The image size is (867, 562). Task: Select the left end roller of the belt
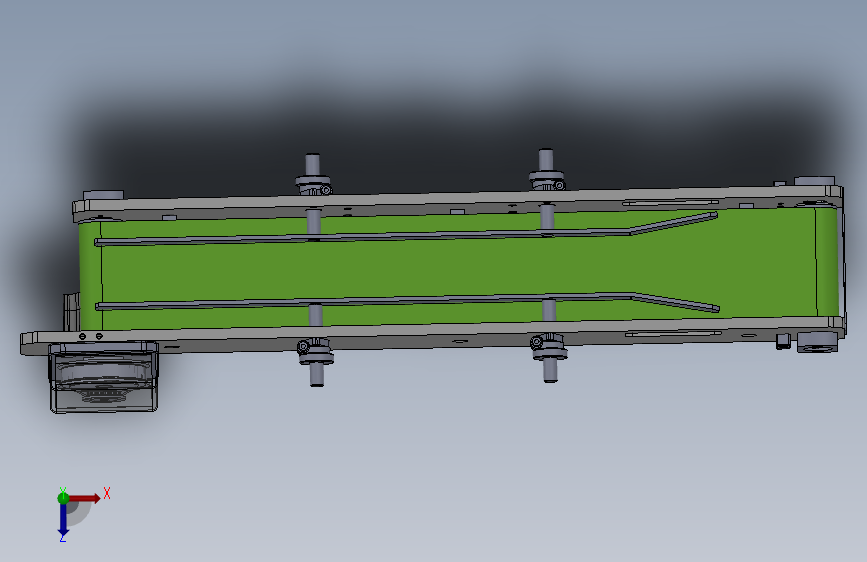pos(90,275)
